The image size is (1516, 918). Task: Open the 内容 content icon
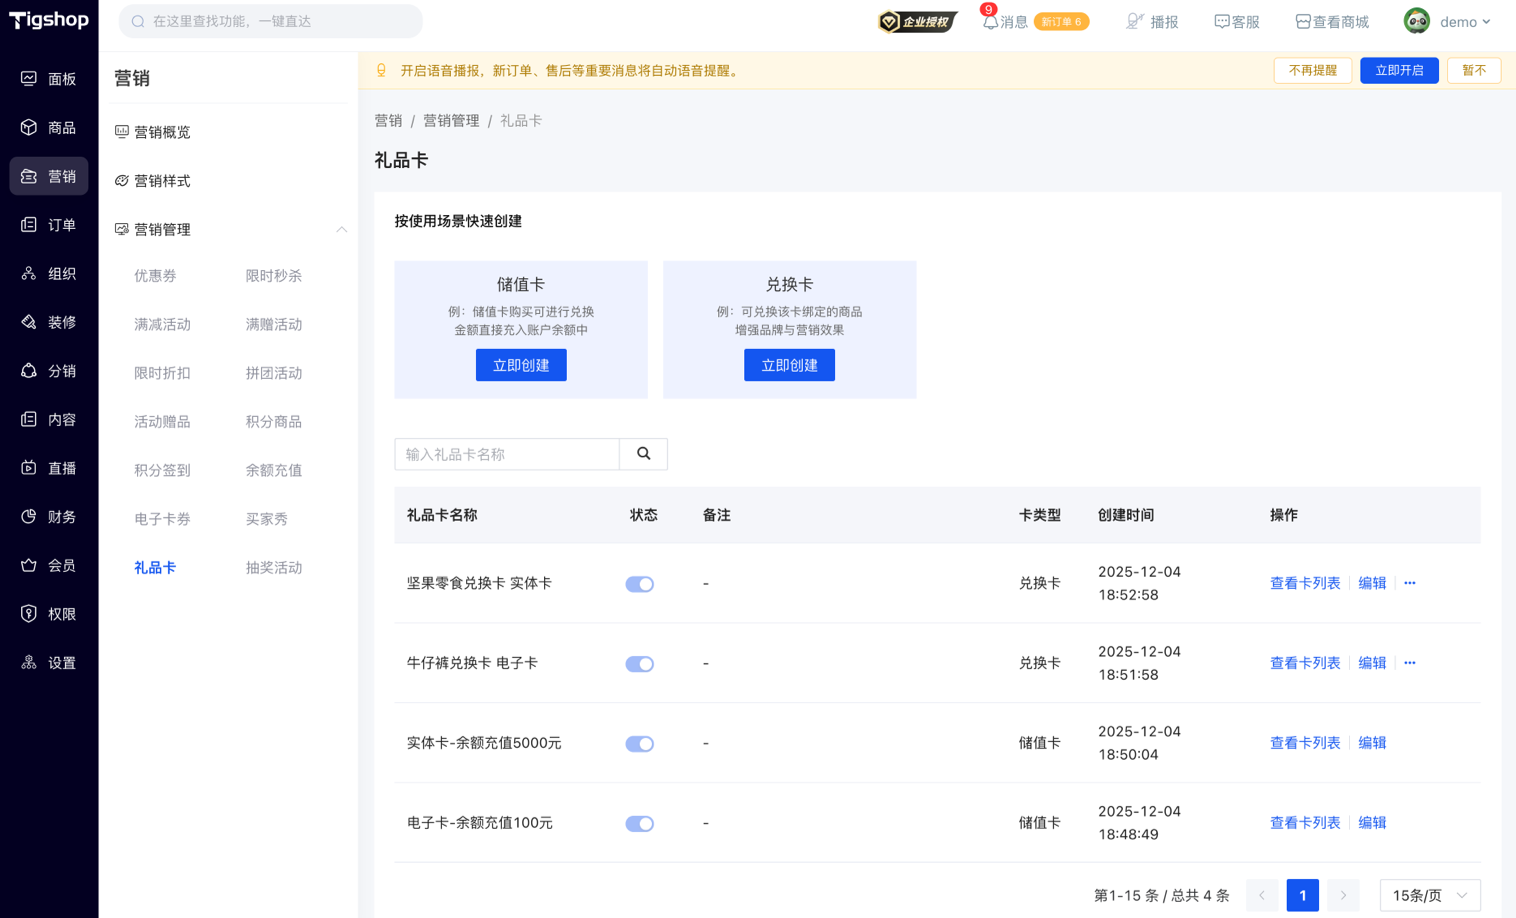click(29, 419)
